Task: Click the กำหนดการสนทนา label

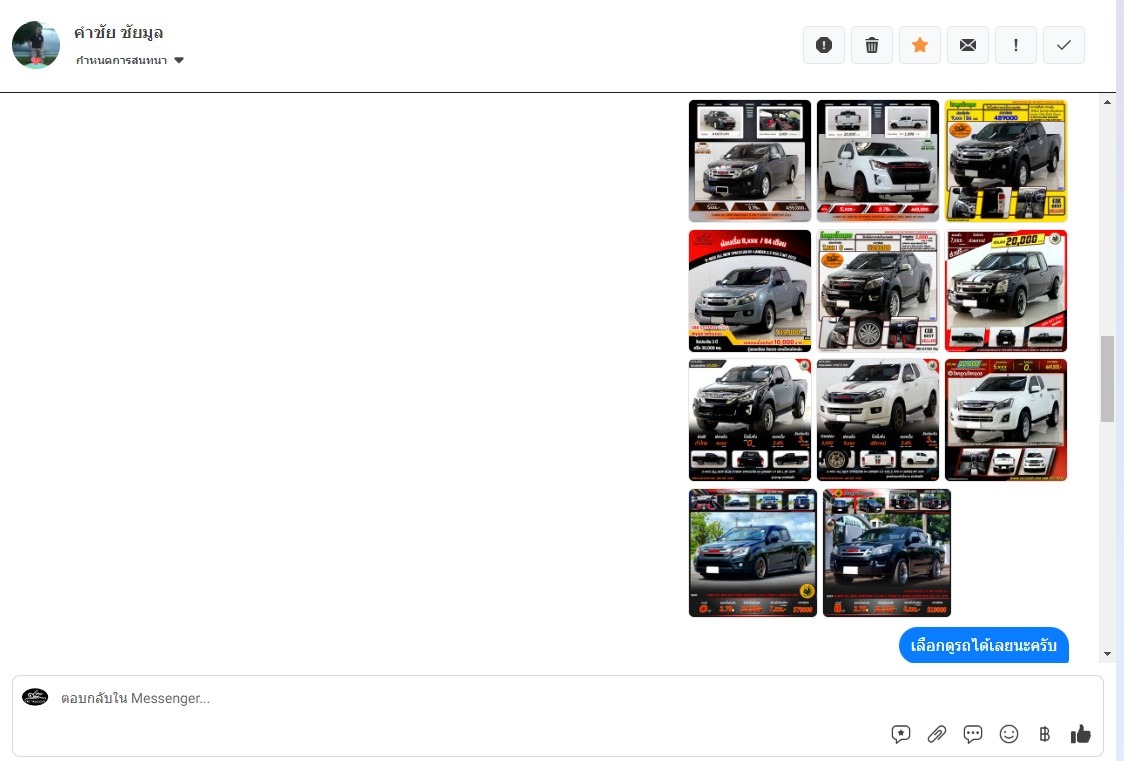Action: [x=121, y=60]
